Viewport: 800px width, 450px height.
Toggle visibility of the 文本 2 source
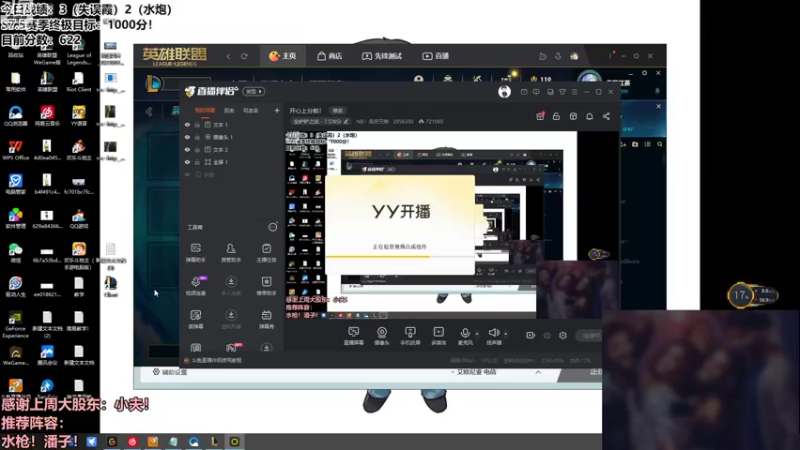pos(187,149)
